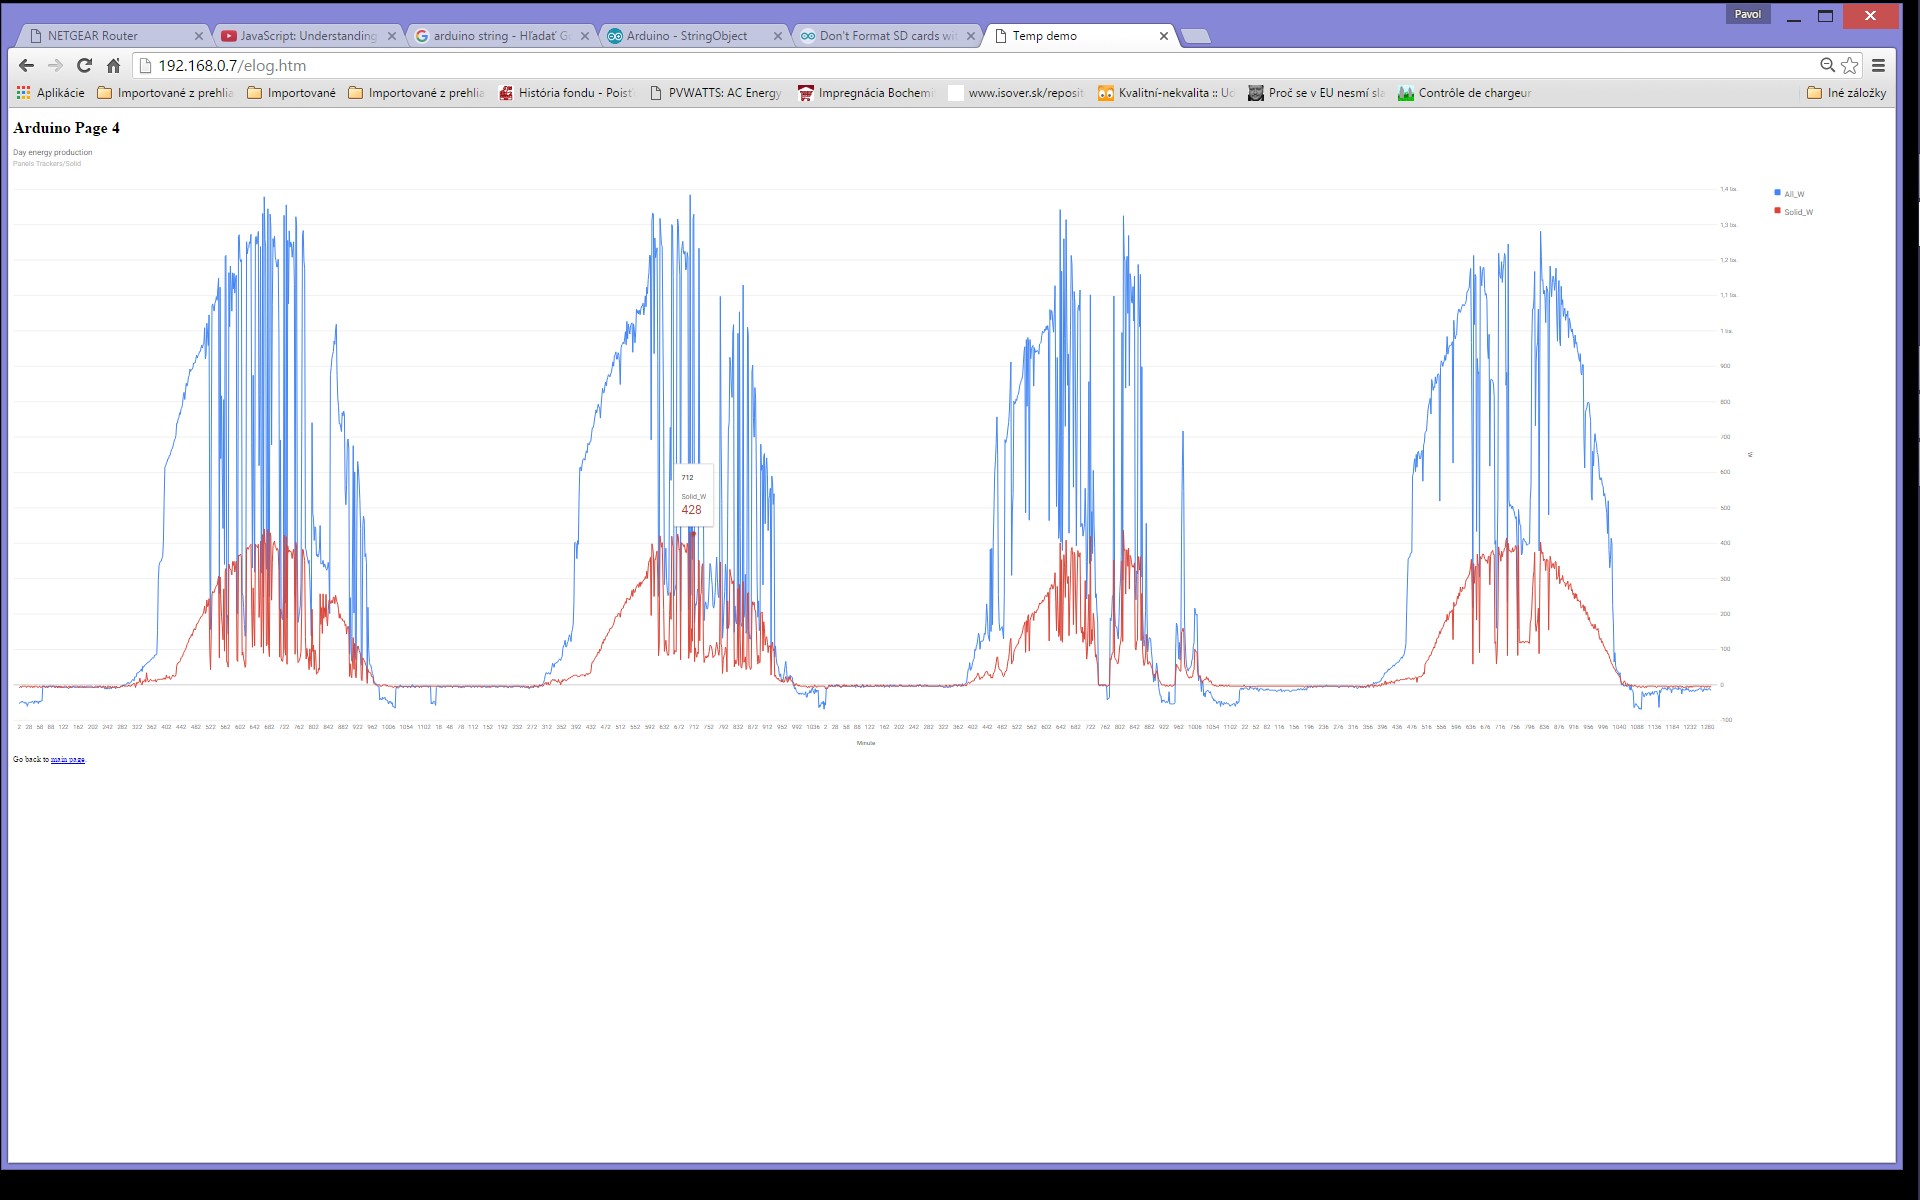Close the Arduino - StringObject tab

(x=778, y=36)
